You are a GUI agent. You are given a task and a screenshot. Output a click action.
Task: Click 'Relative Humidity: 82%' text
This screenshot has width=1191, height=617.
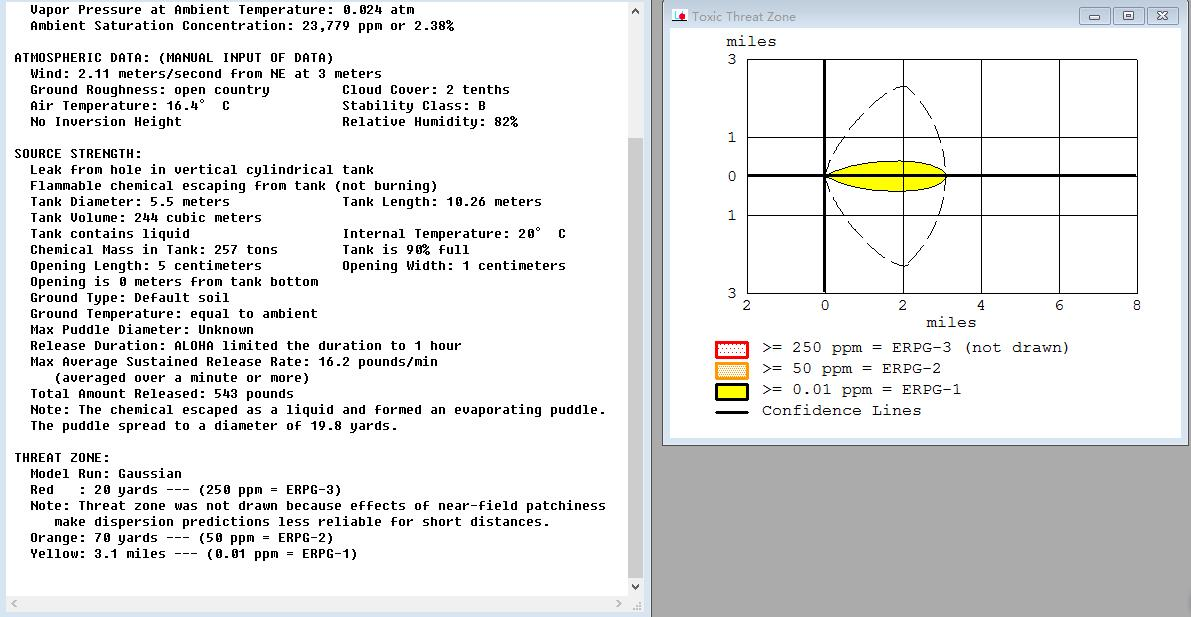click(x=430, y=122)
